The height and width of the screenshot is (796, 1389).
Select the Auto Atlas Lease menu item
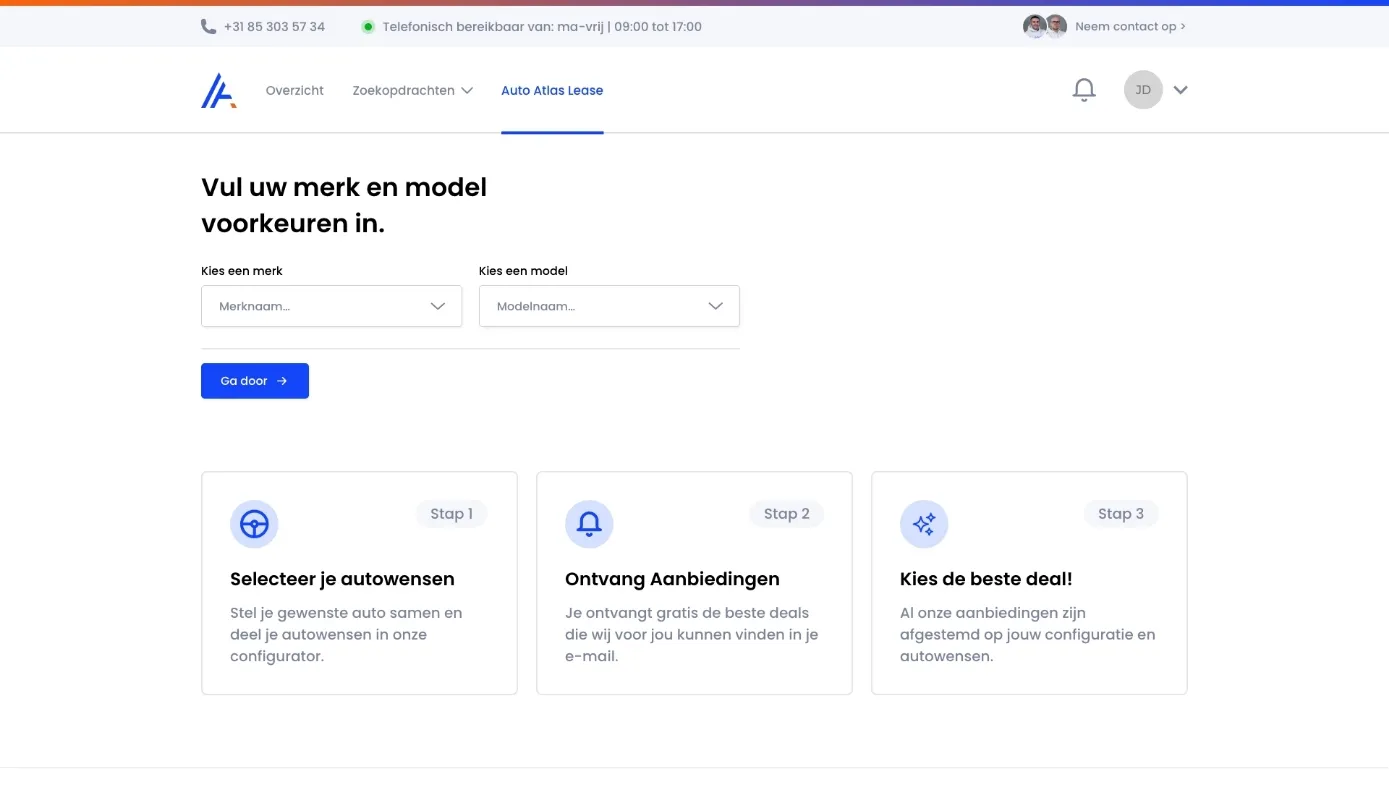(x=552, y=90)
